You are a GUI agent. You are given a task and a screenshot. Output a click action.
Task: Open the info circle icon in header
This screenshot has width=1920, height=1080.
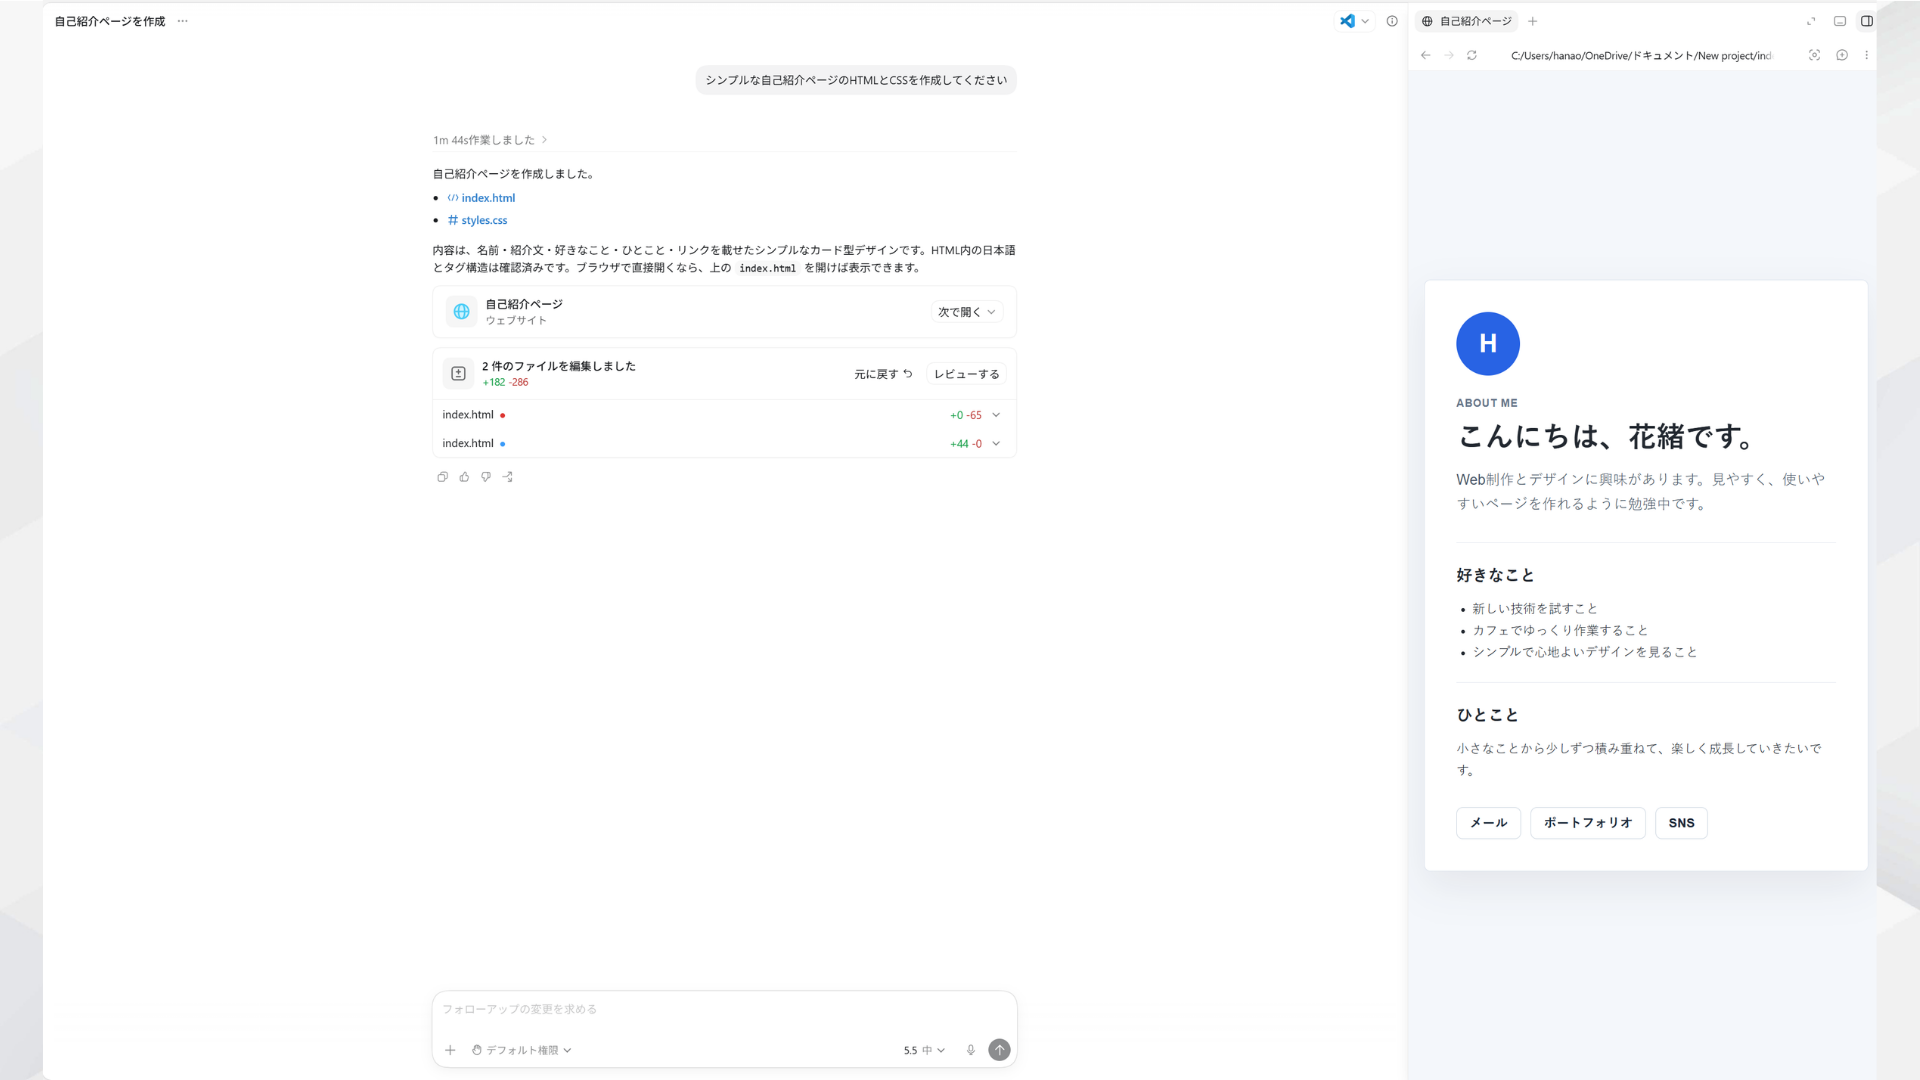tap(1392, 21)
